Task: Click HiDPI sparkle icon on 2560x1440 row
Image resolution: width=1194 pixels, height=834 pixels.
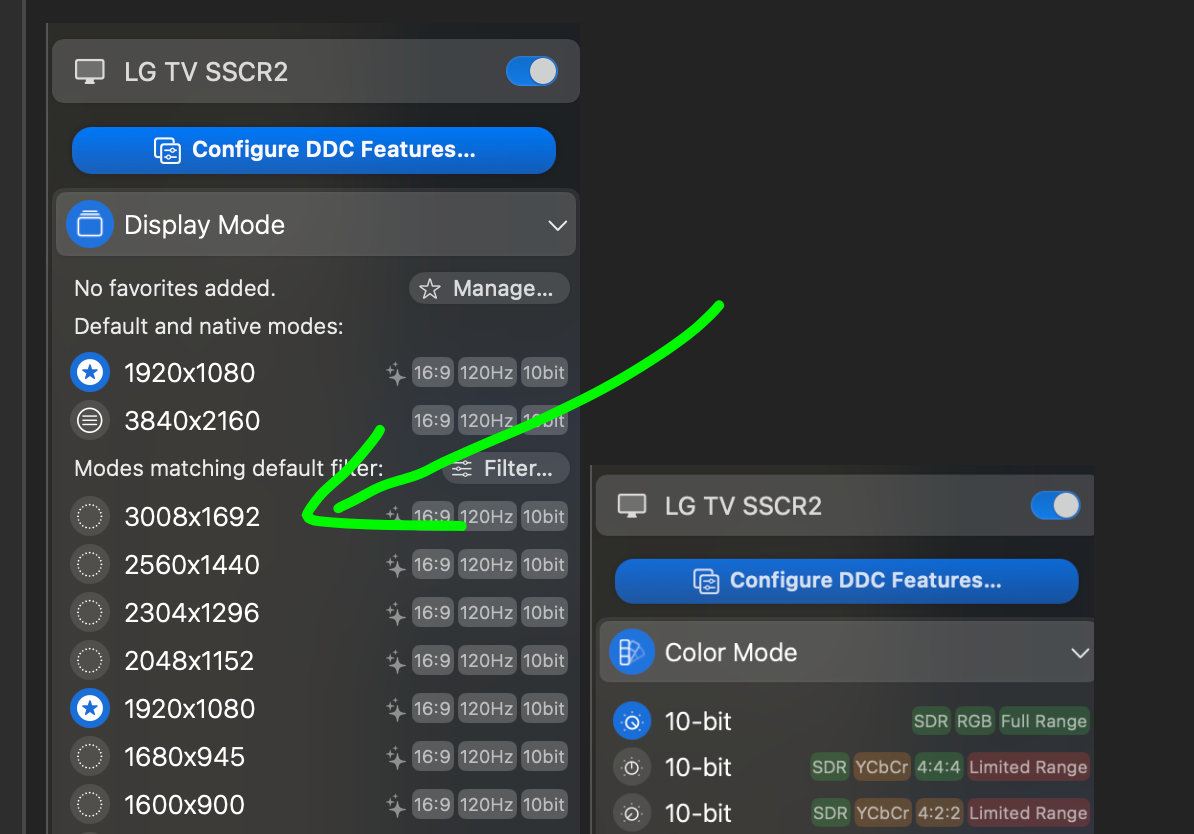Action: [x=395, y=565]
